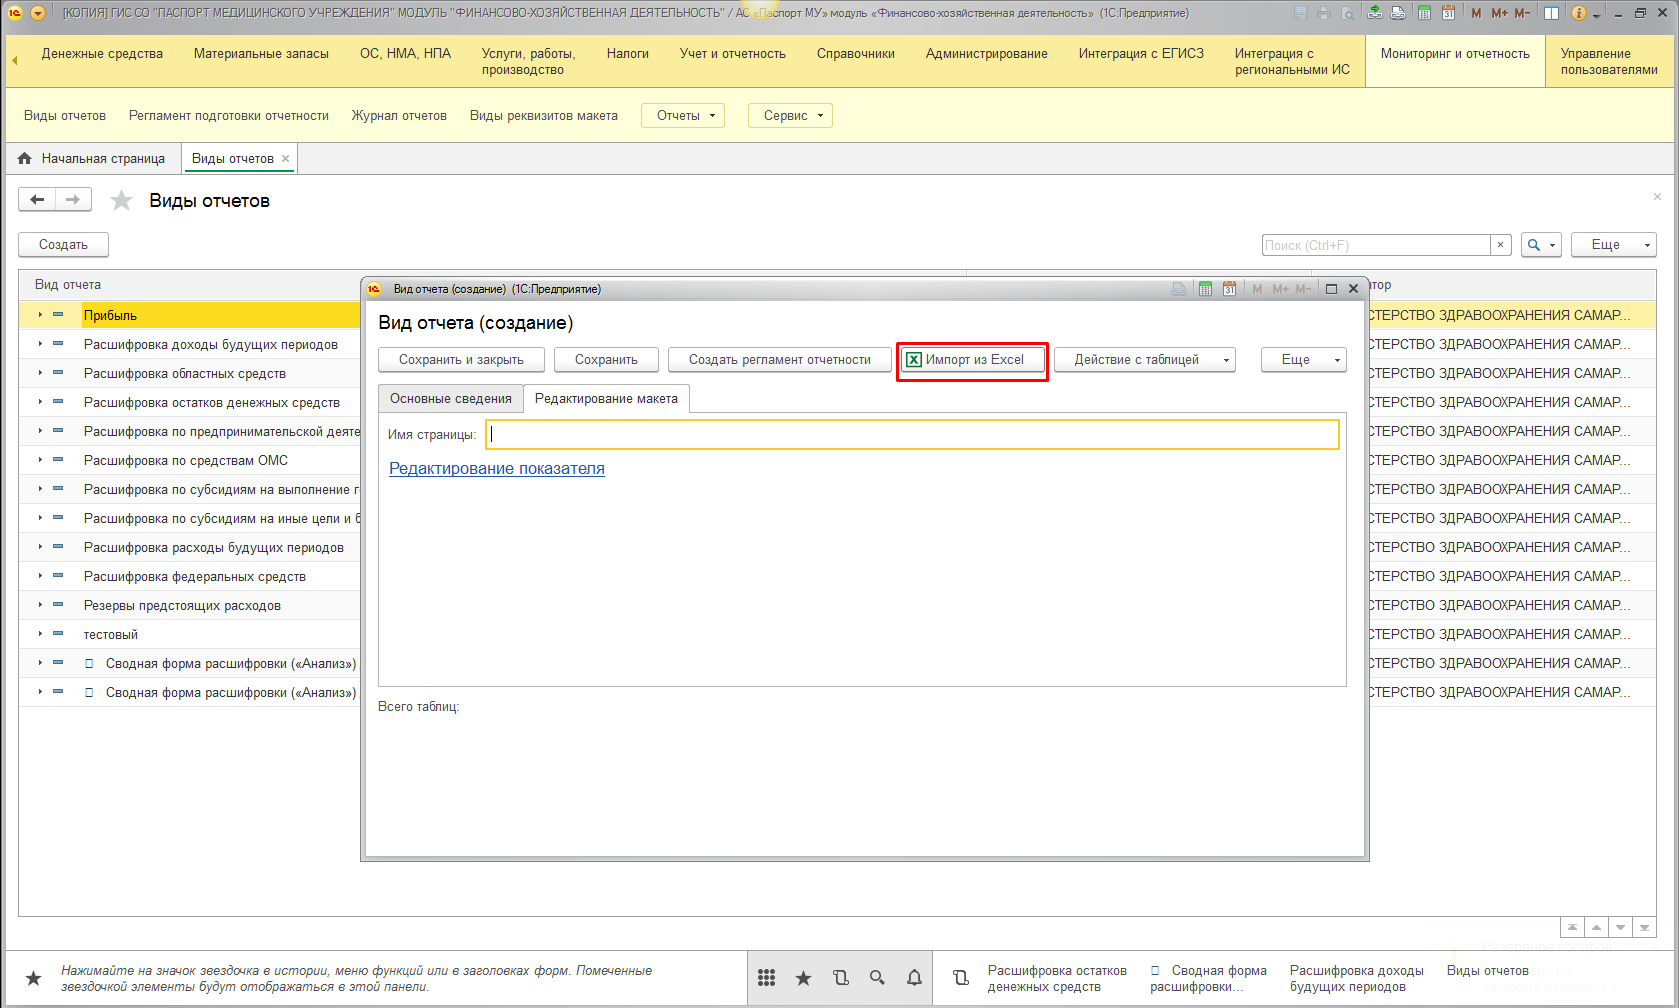Add Виды отчетов to favorites with the star
Screen dimensions: 1679x1008
click(x=121, y=201)
